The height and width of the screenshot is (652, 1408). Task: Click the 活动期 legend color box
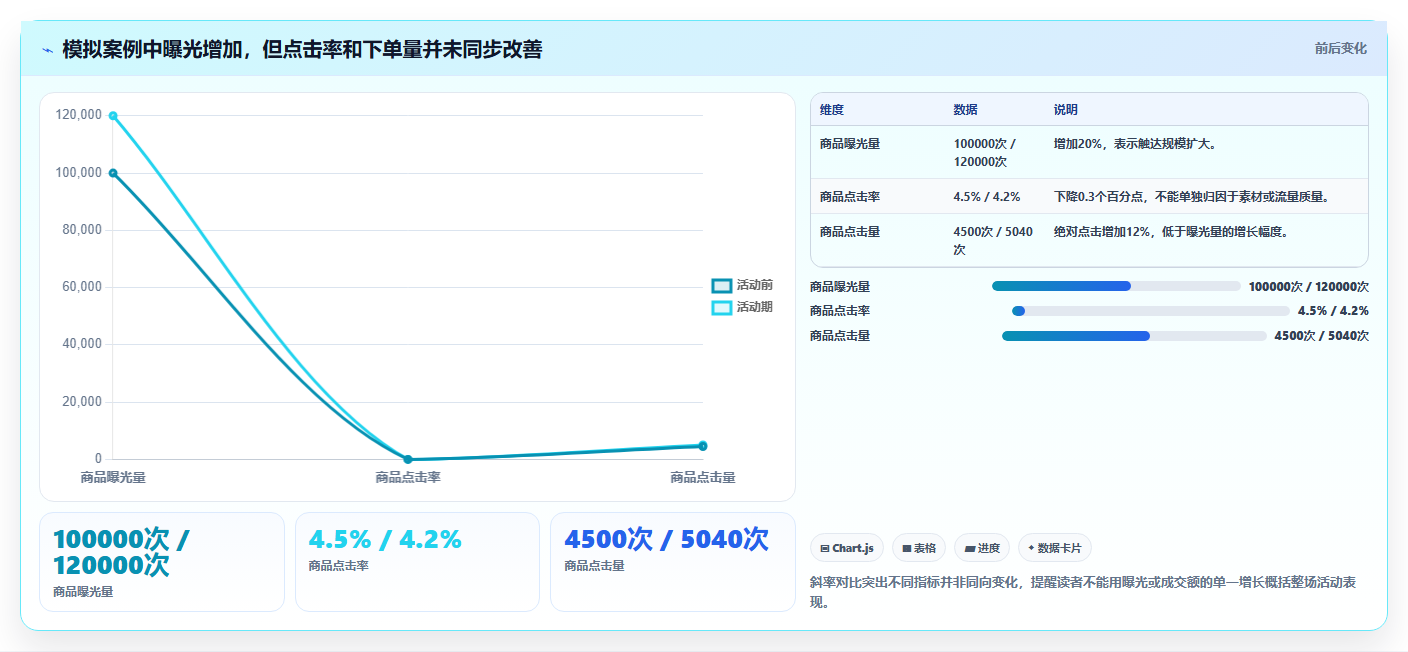click(x=721, y=308)
